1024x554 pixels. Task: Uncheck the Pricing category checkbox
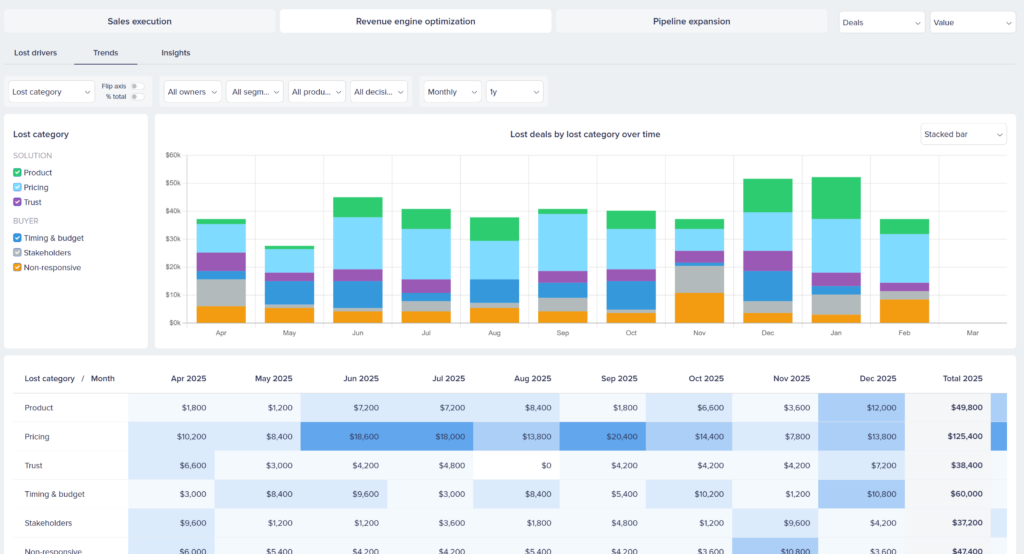(17, 188)
